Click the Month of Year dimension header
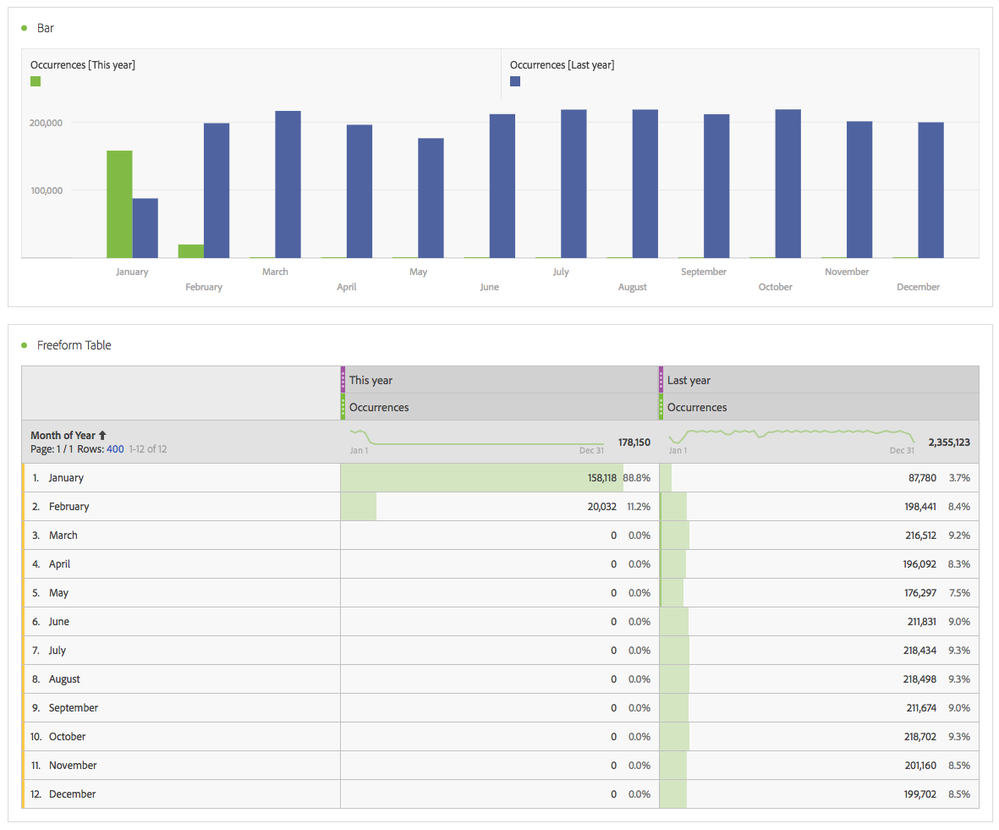The height and width of the screenshot is (830, 999). click(63, 435)
